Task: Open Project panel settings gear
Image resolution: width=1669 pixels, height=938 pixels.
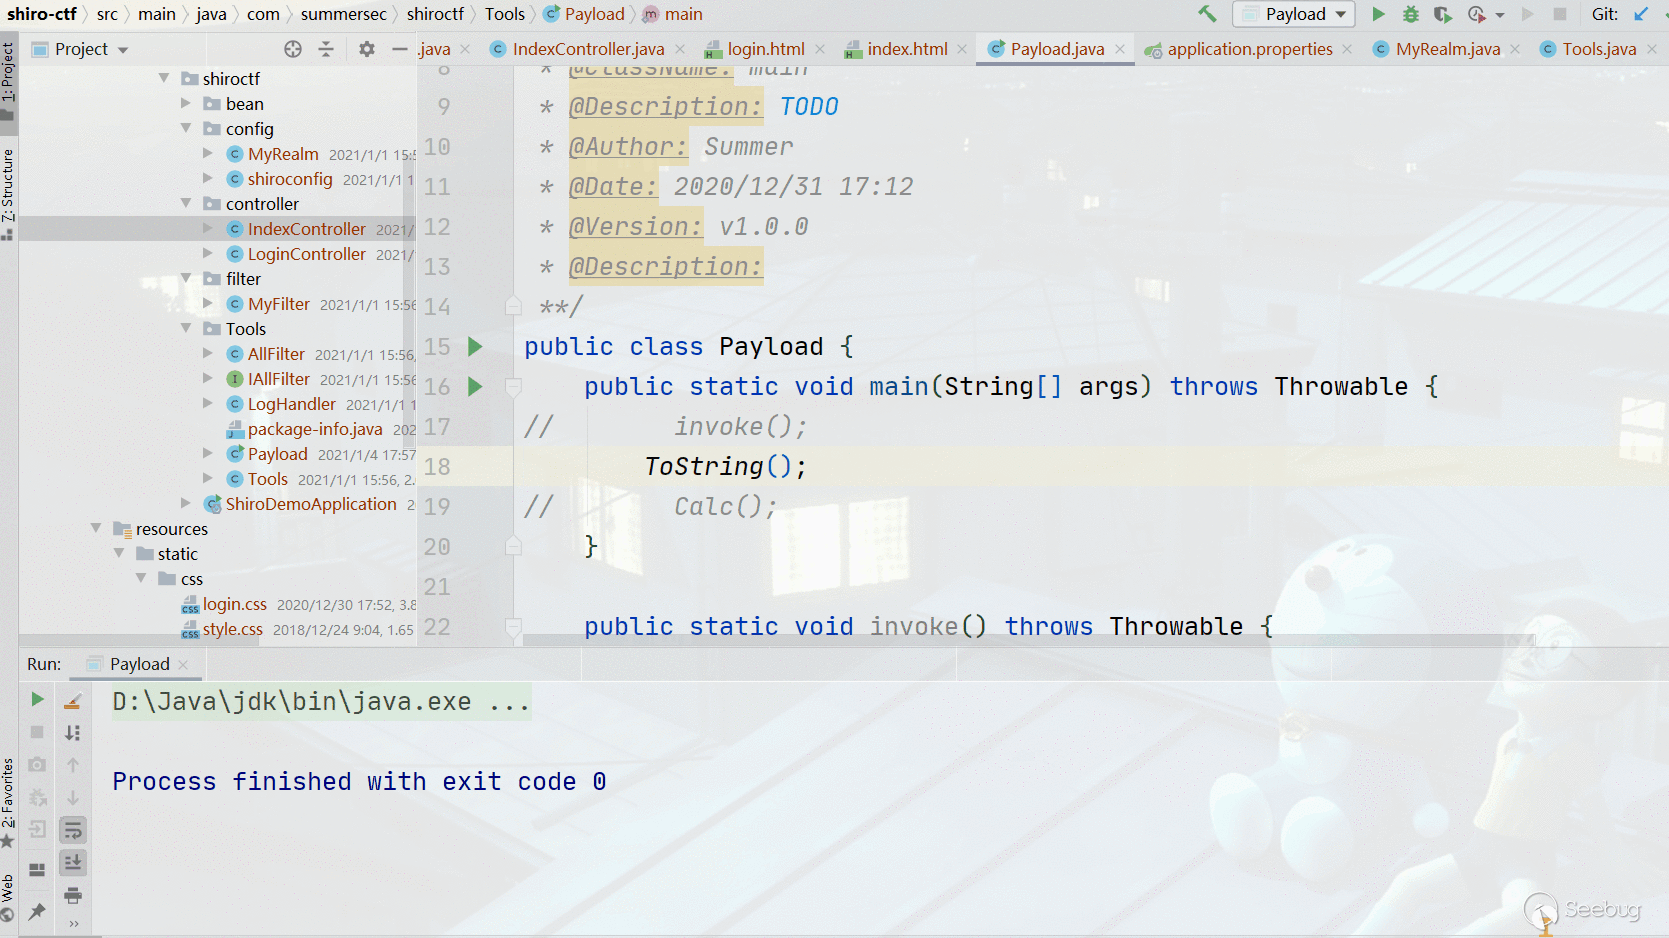Action: [x=367, y=49]
